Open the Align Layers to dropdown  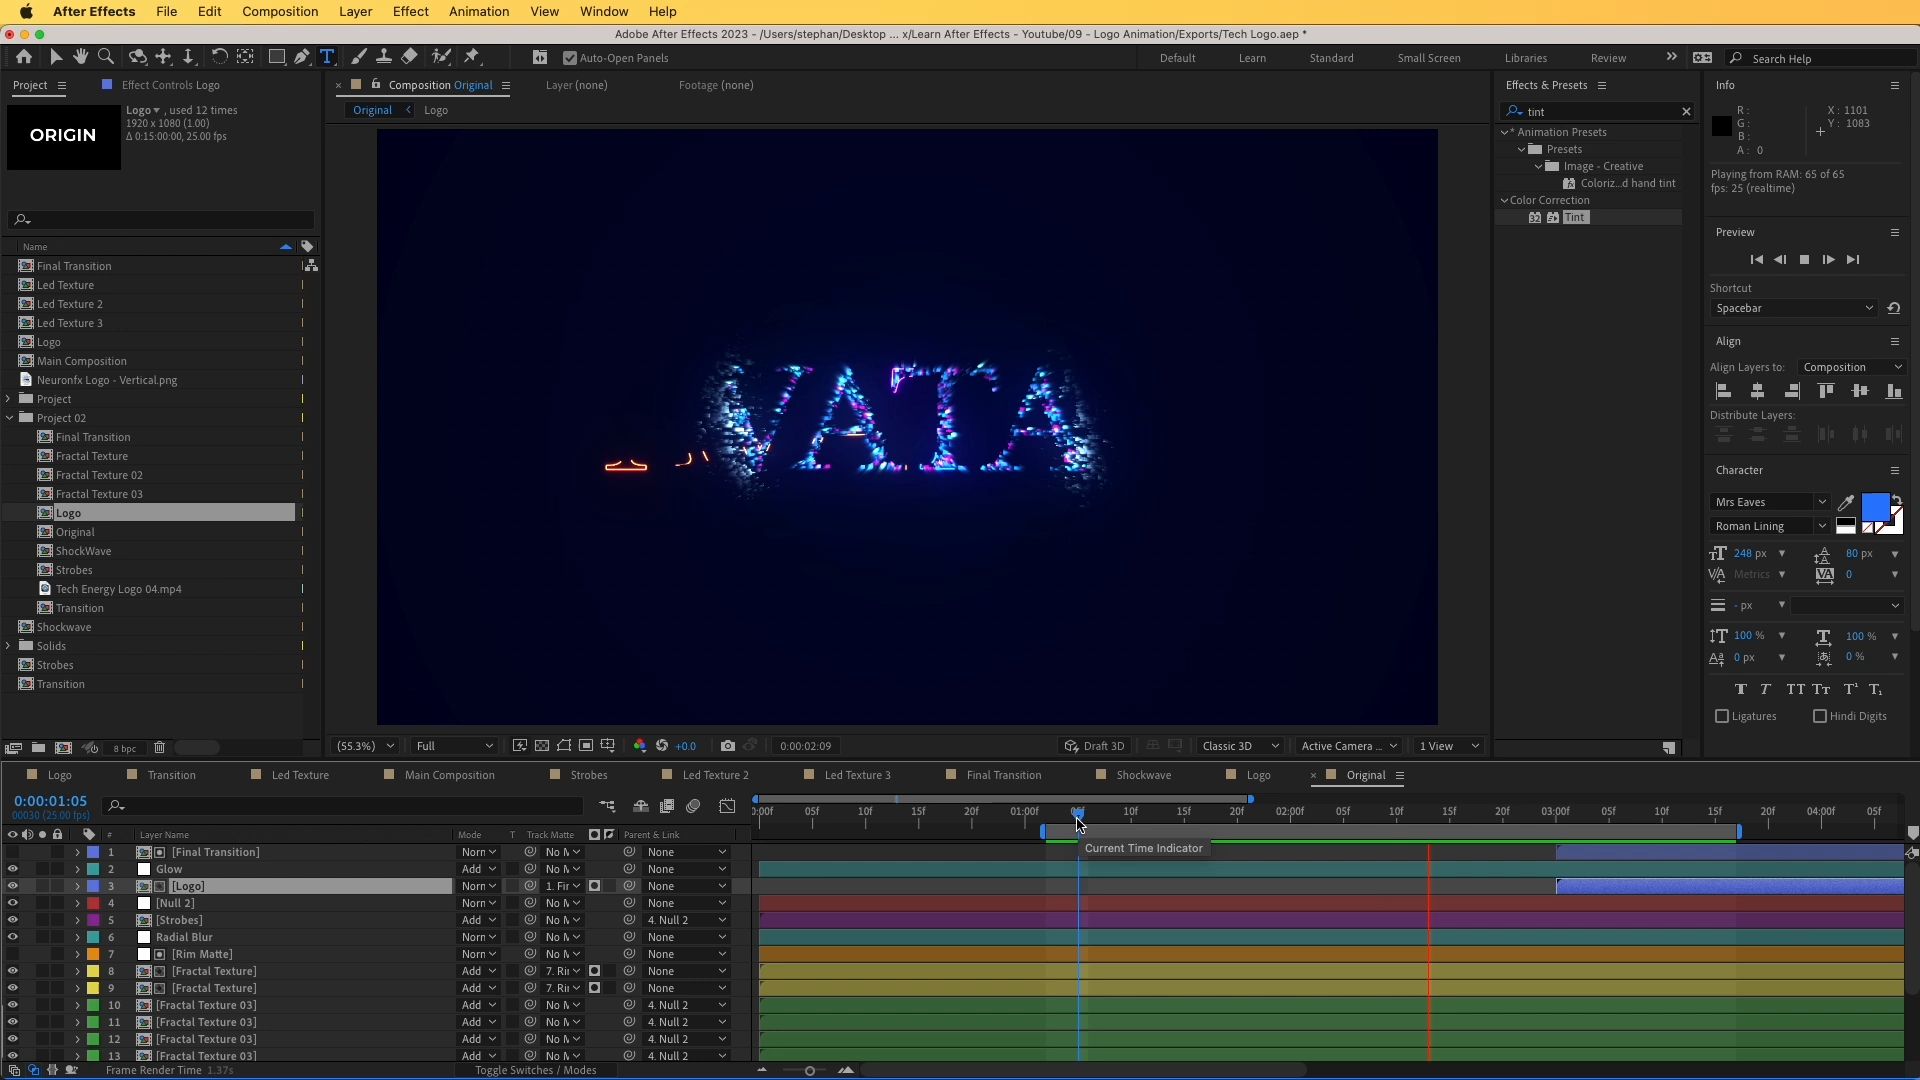point(1850,367)
